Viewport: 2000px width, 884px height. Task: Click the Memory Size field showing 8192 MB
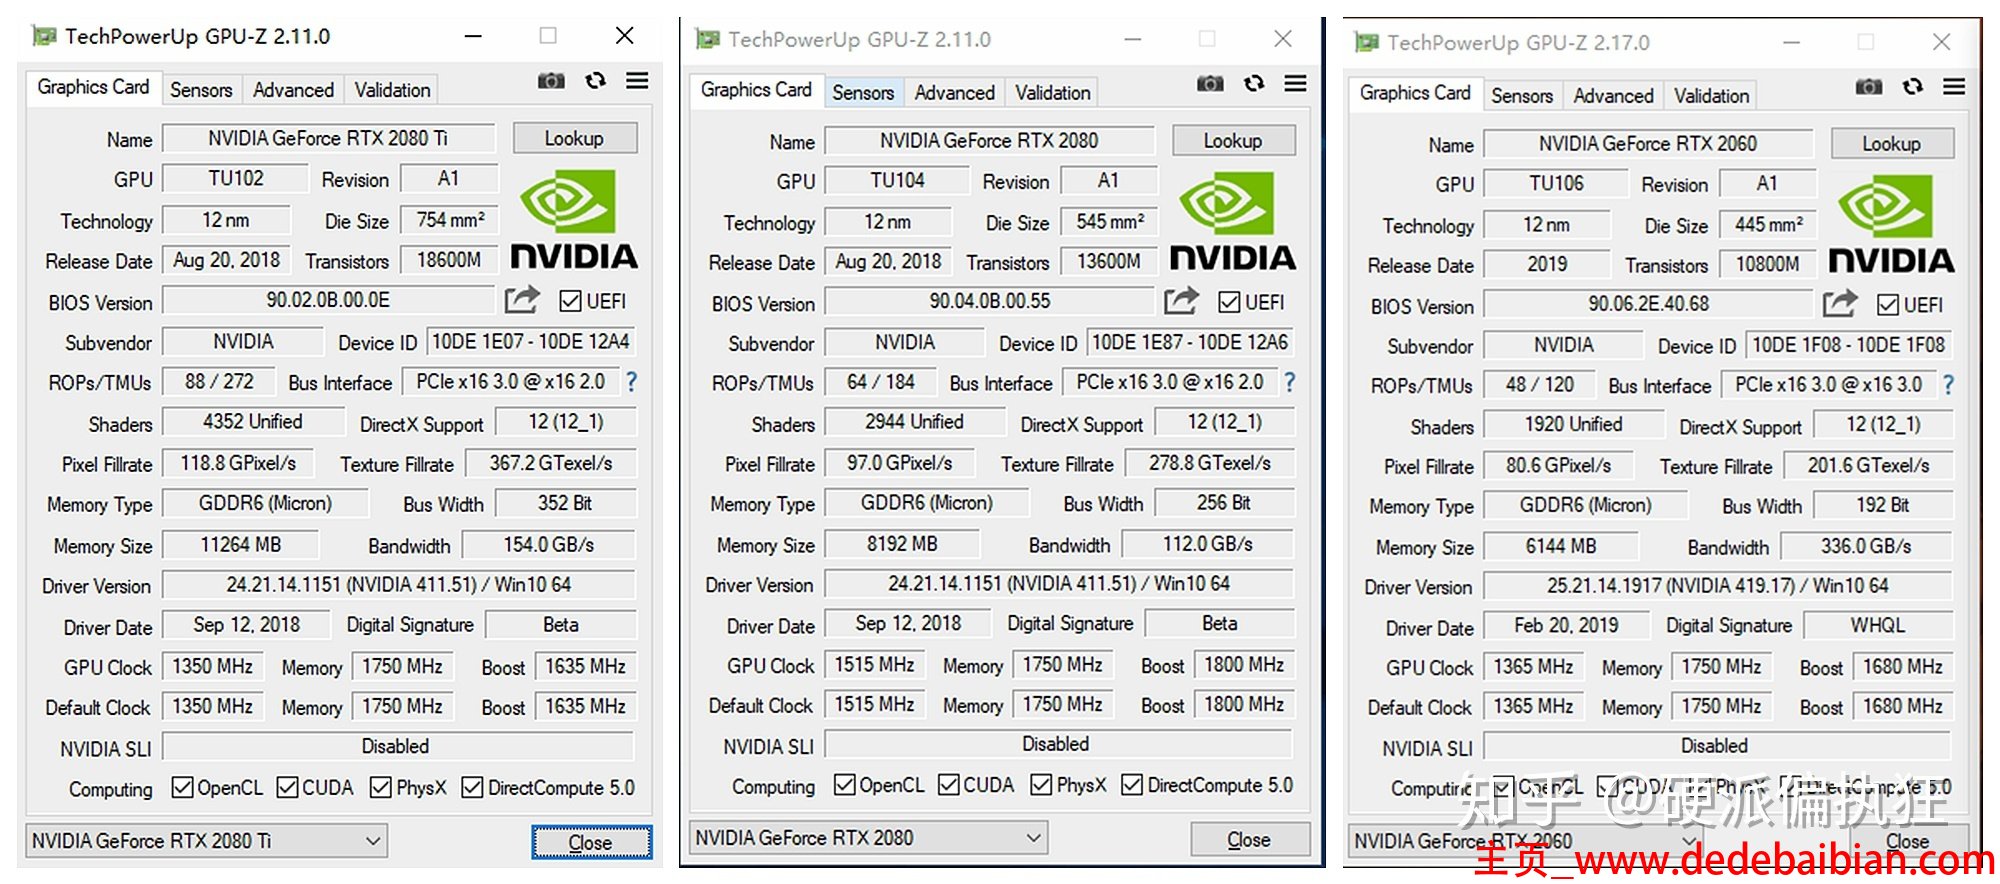[902, 544]
